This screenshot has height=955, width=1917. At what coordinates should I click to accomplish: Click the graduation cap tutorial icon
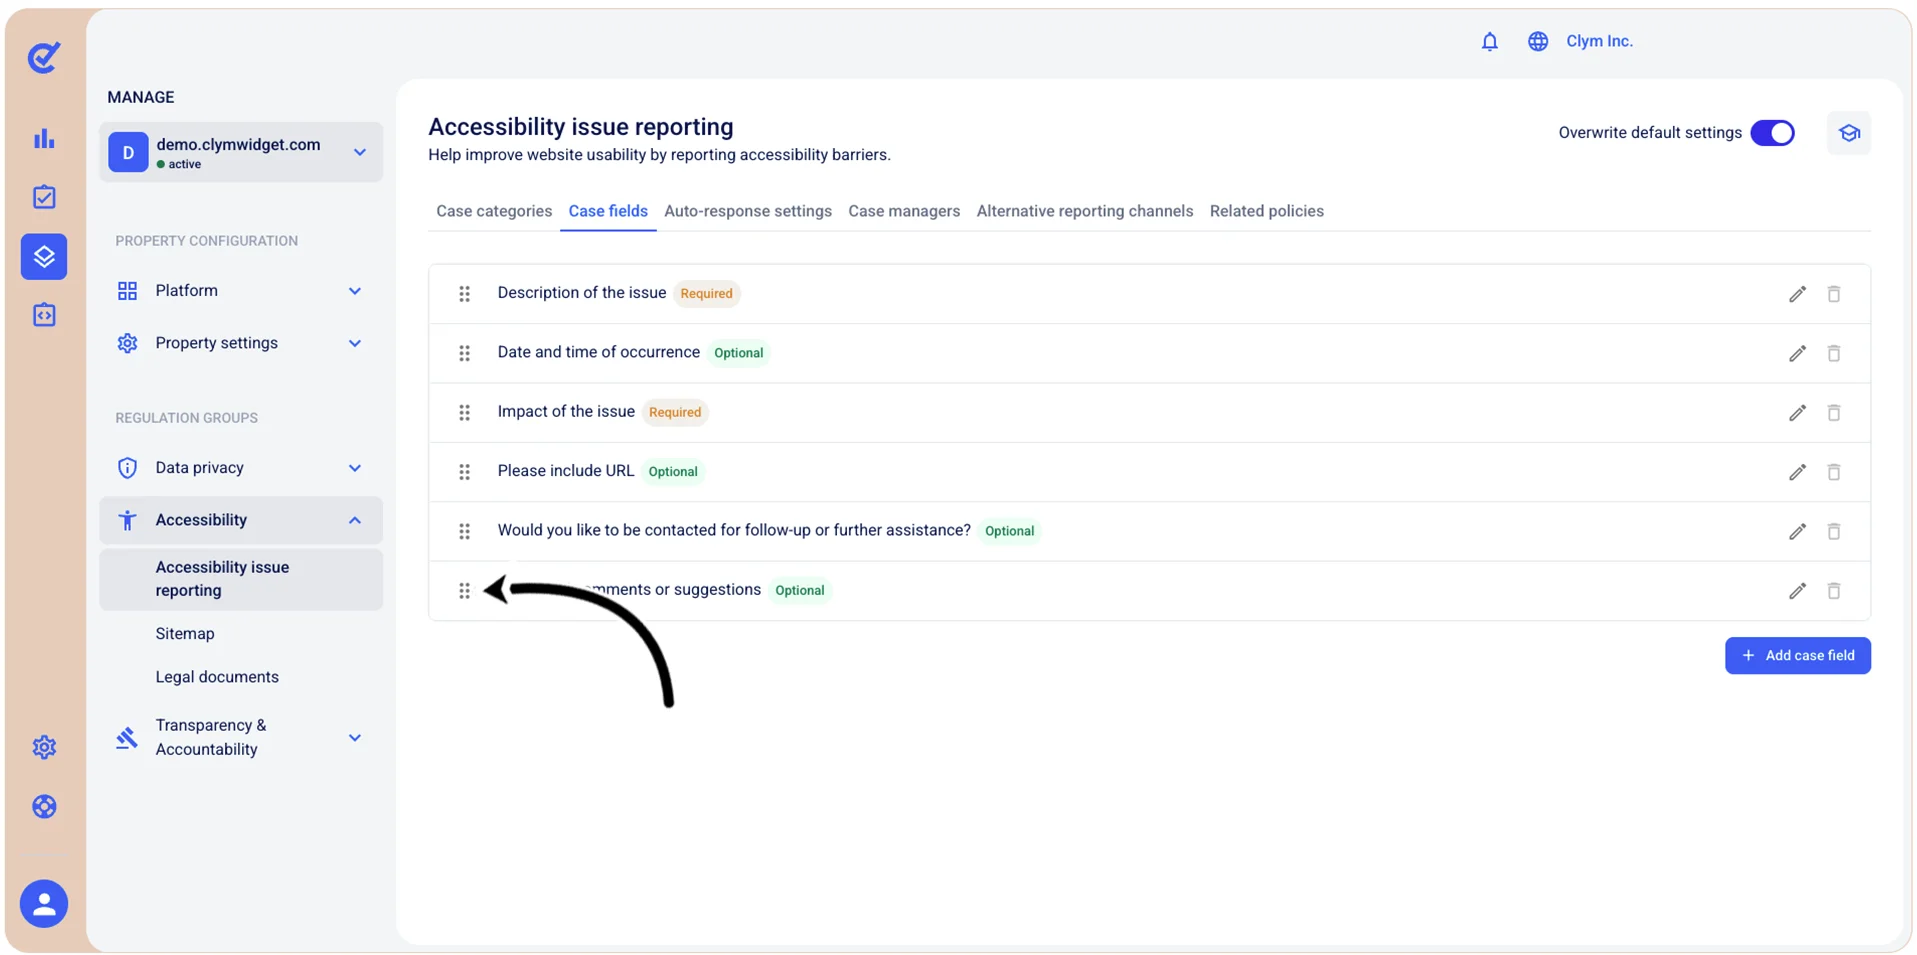click(x=1849, y=133)
